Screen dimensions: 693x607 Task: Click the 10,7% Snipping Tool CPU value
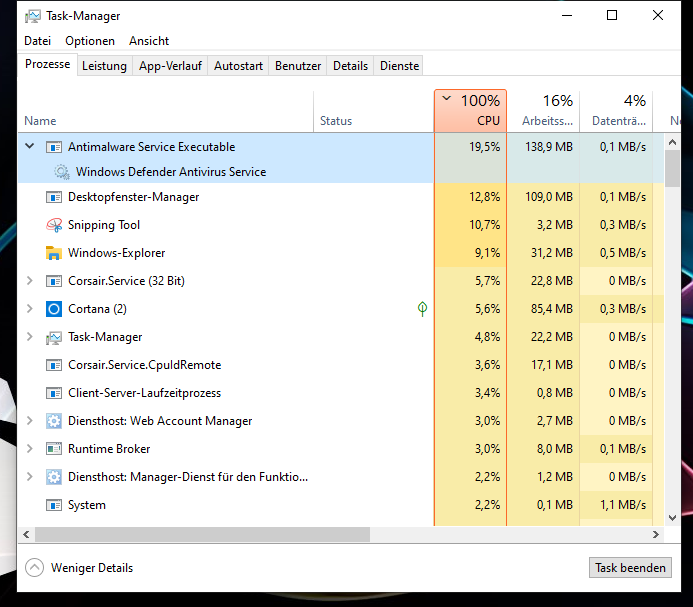[484, 225]
